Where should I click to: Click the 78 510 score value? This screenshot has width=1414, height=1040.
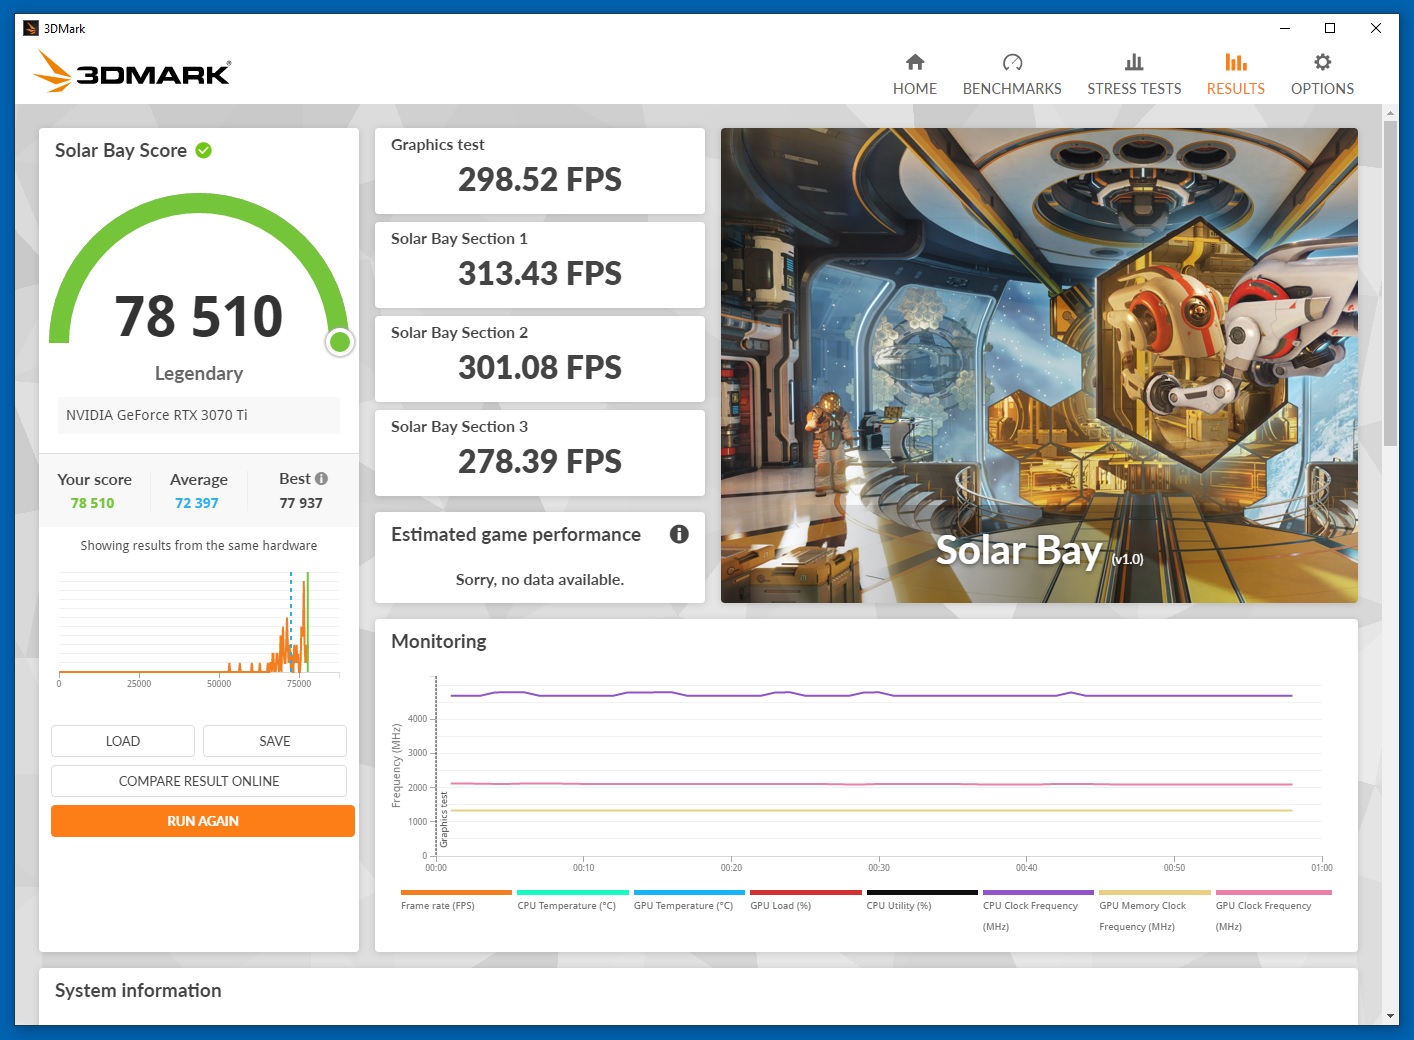[199, 316]
